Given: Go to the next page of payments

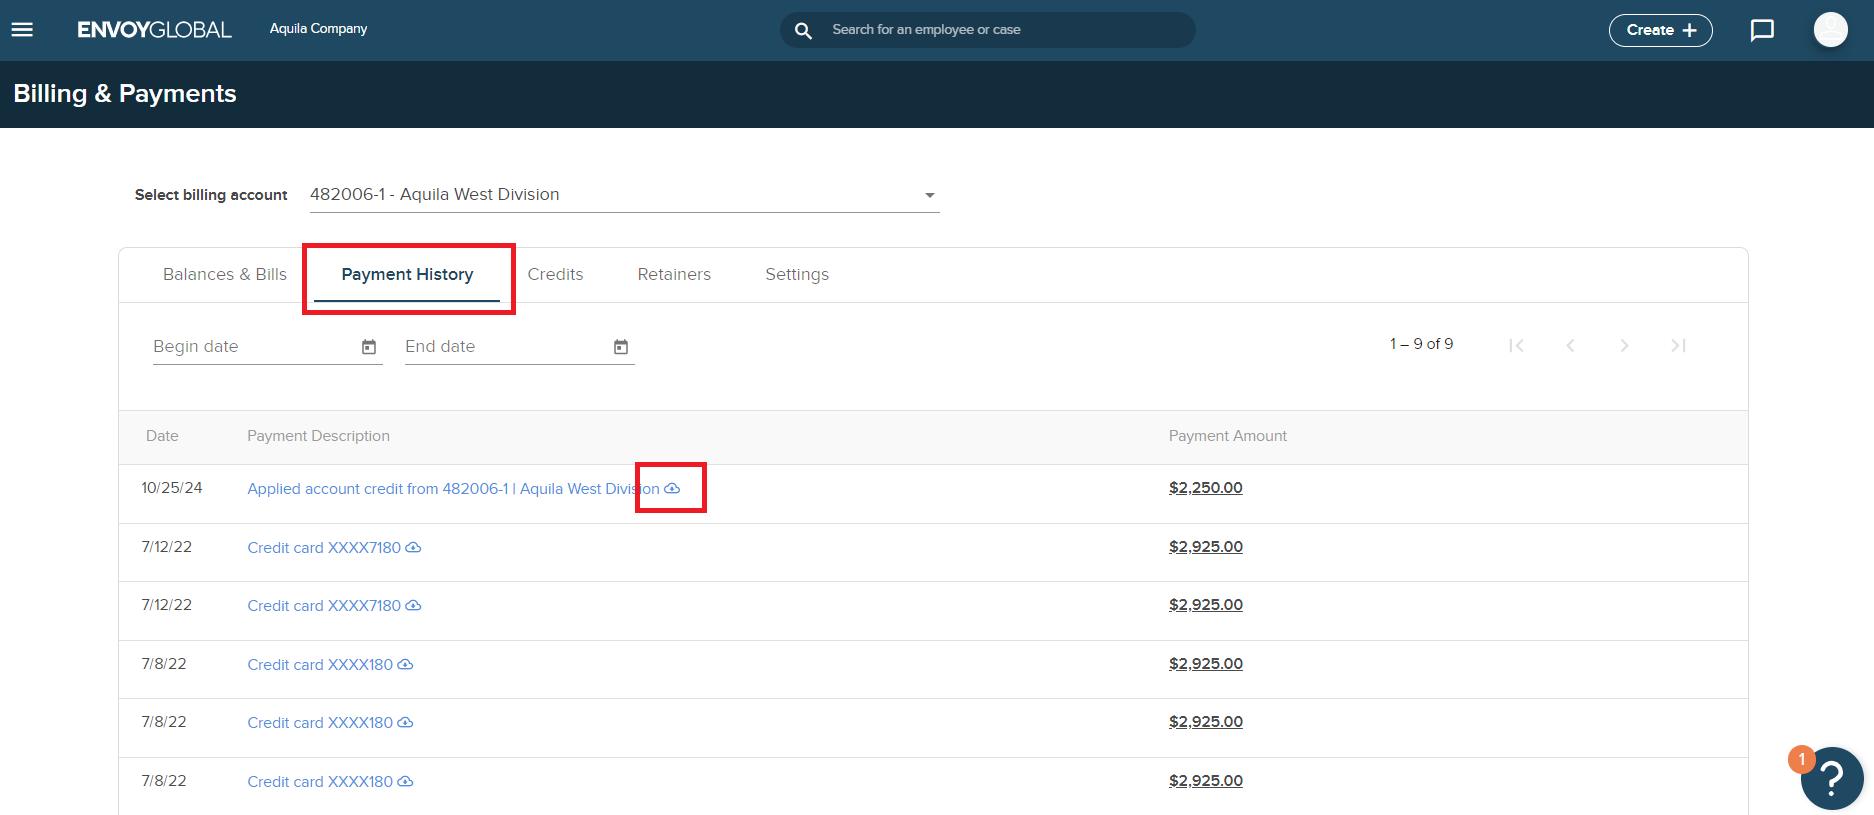Looking at the screenshot, I should (x=1624, y=345).
